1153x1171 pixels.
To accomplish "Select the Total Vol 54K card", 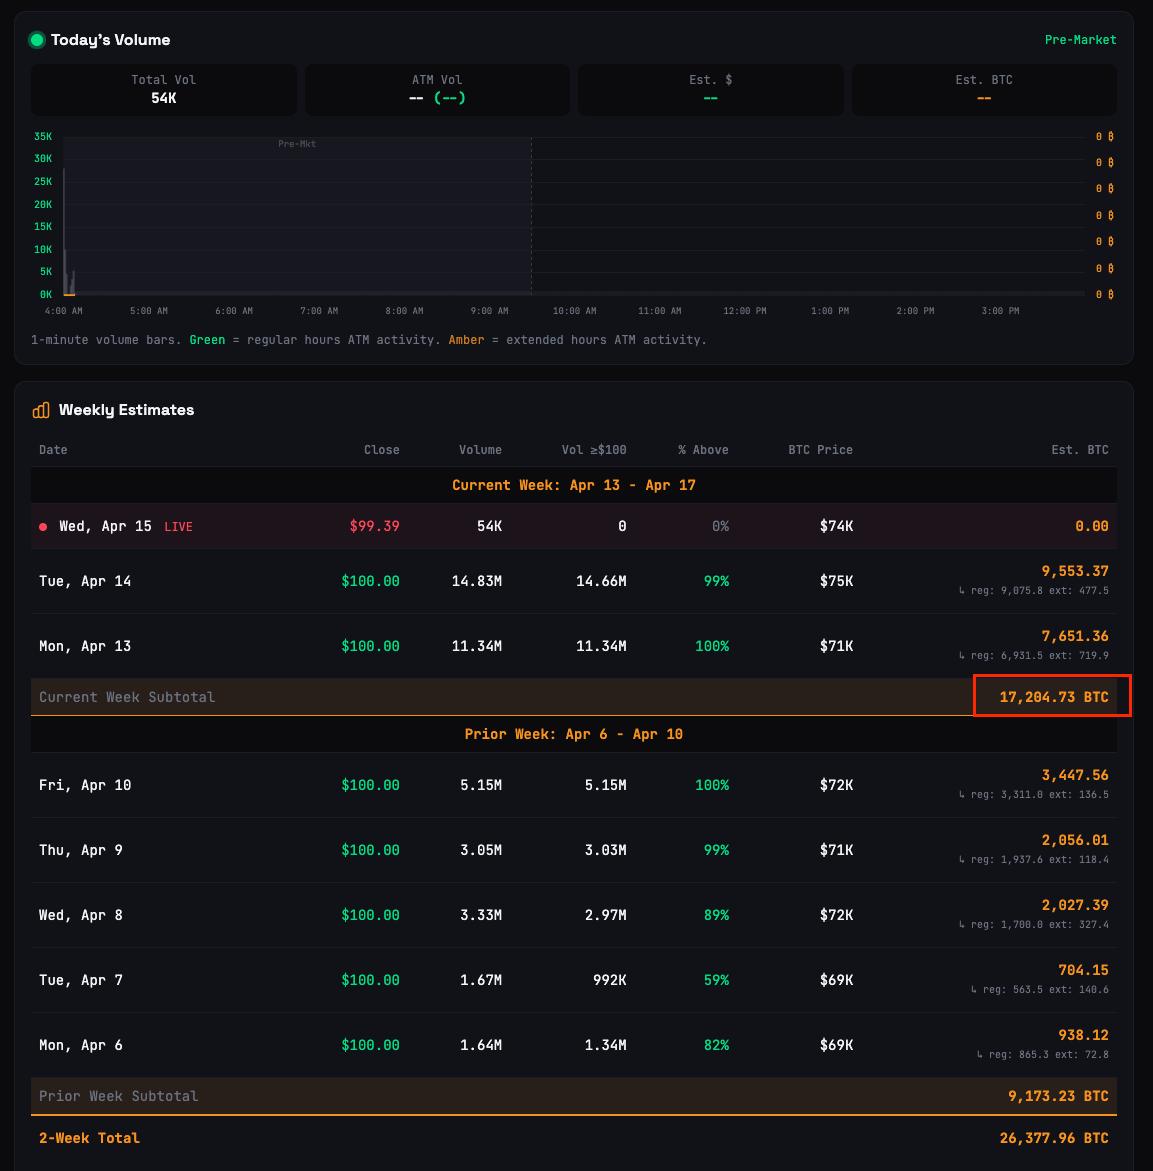I will coord(164,89).
